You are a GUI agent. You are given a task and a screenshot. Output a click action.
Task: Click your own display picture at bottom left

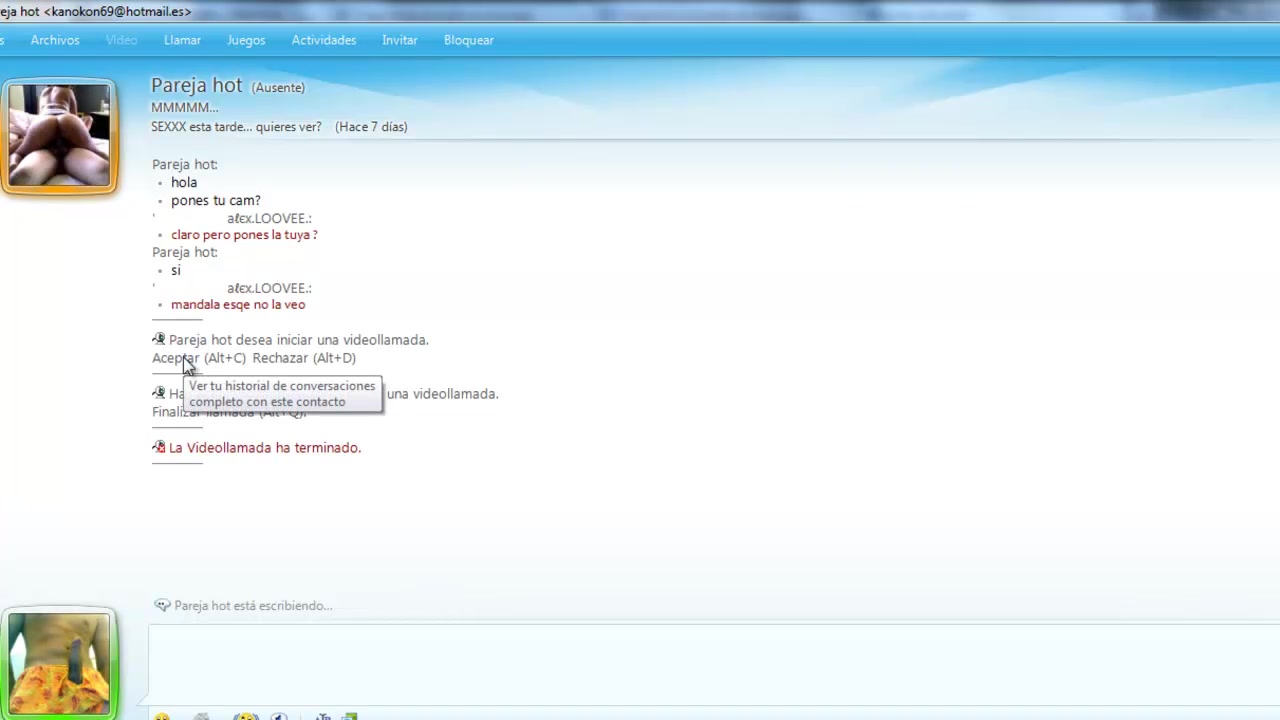pyautogui.click(x=59, y=663)
